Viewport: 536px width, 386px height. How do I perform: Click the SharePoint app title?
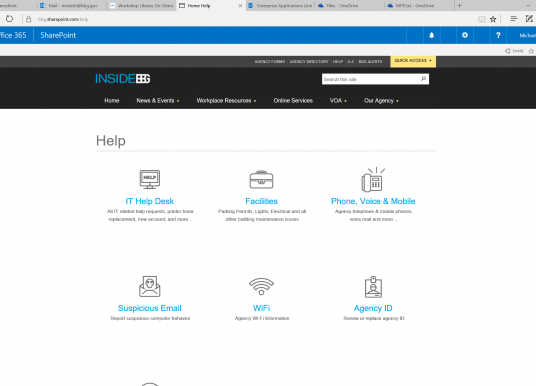click(x=58, y=35)
